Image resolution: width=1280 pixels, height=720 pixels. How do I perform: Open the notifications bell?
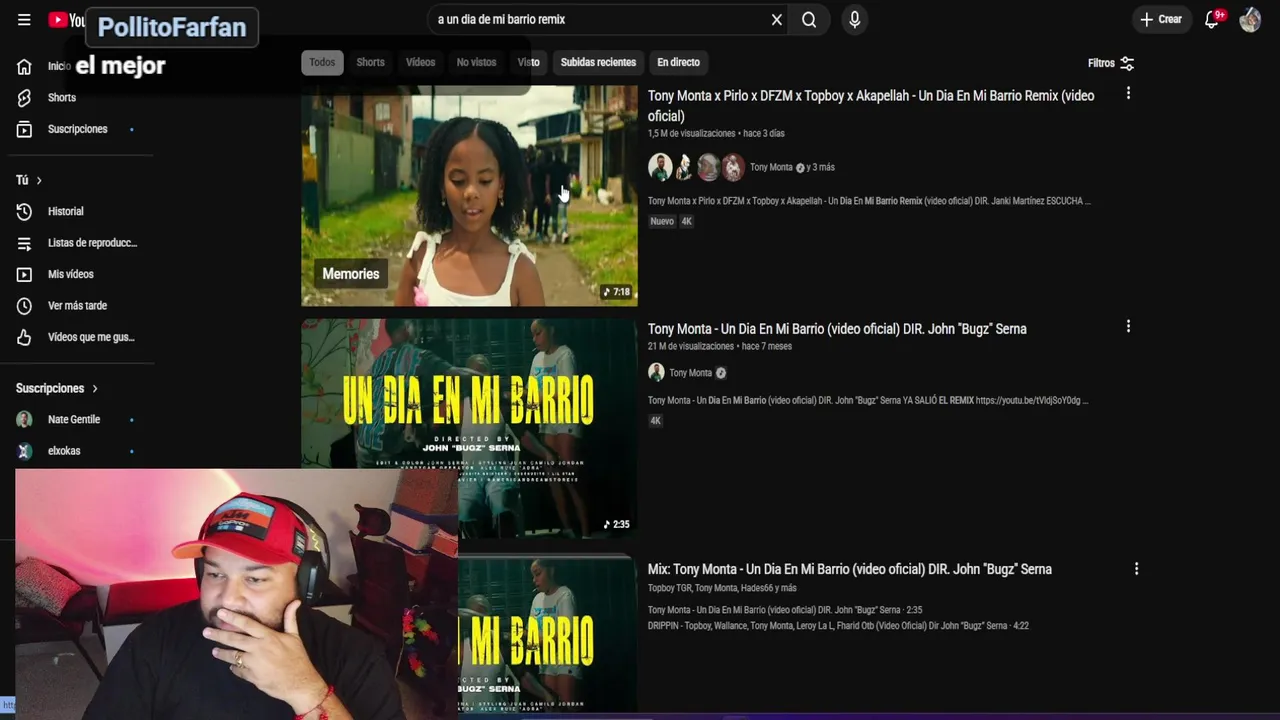pyautogui.click(x=1212, y=20)
